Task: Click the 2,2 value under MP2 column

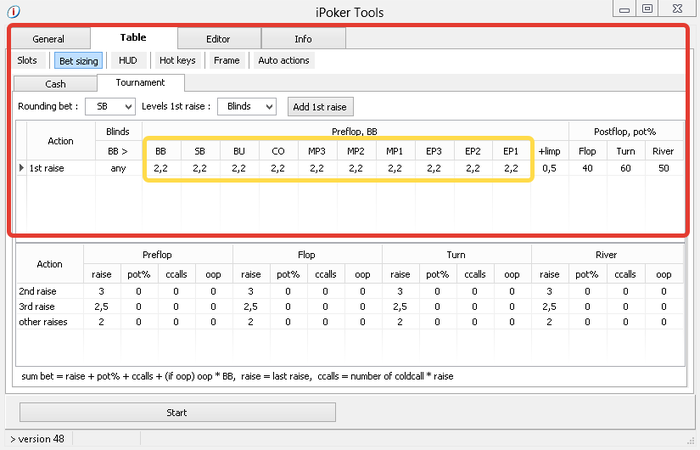Action: 356,168
